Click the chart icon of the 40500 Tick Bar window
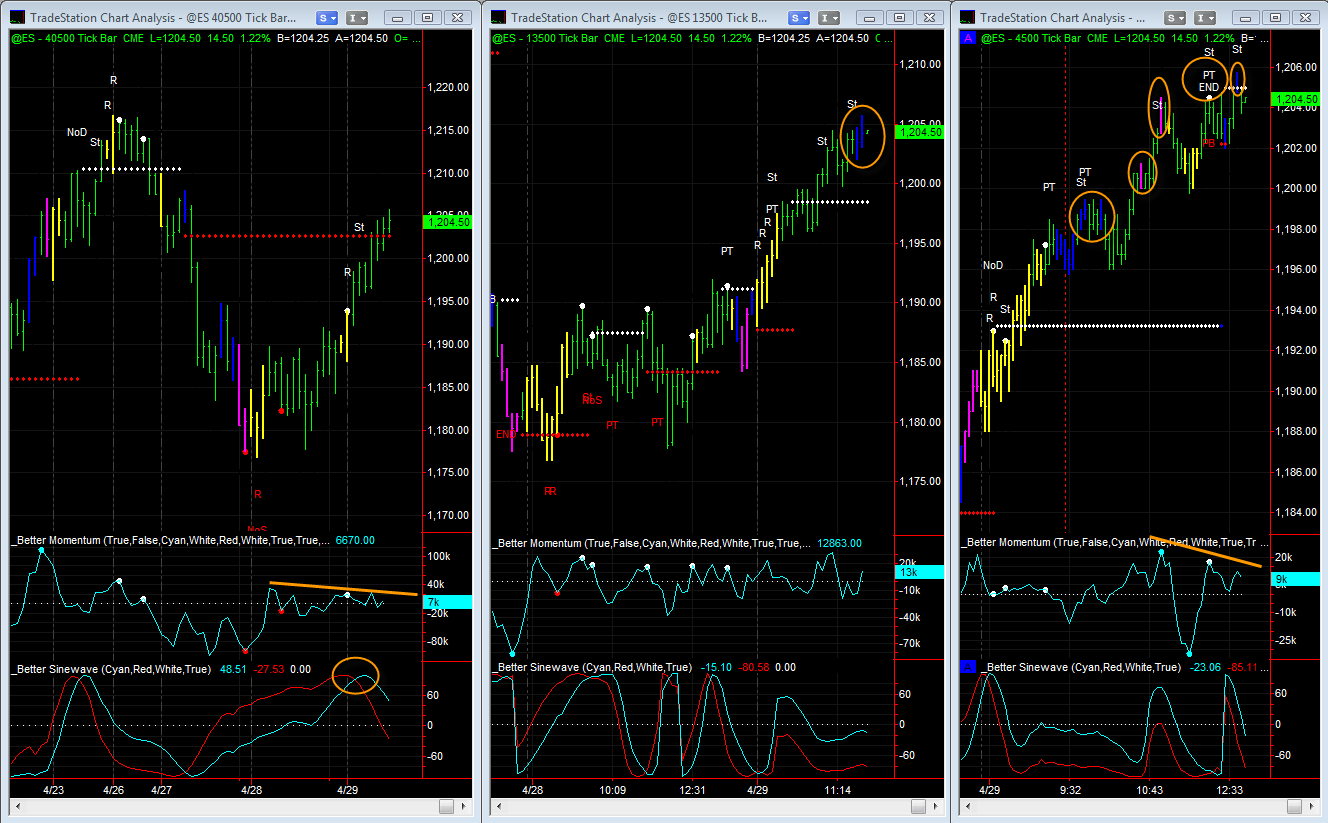This screenshot has width=1328, height=823. tap(18, 17)
